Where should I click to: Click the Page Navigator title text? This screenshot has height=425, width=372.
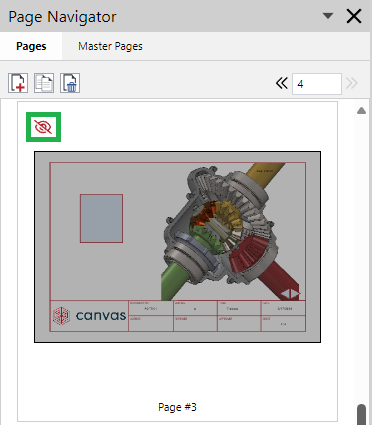(62, 17)
